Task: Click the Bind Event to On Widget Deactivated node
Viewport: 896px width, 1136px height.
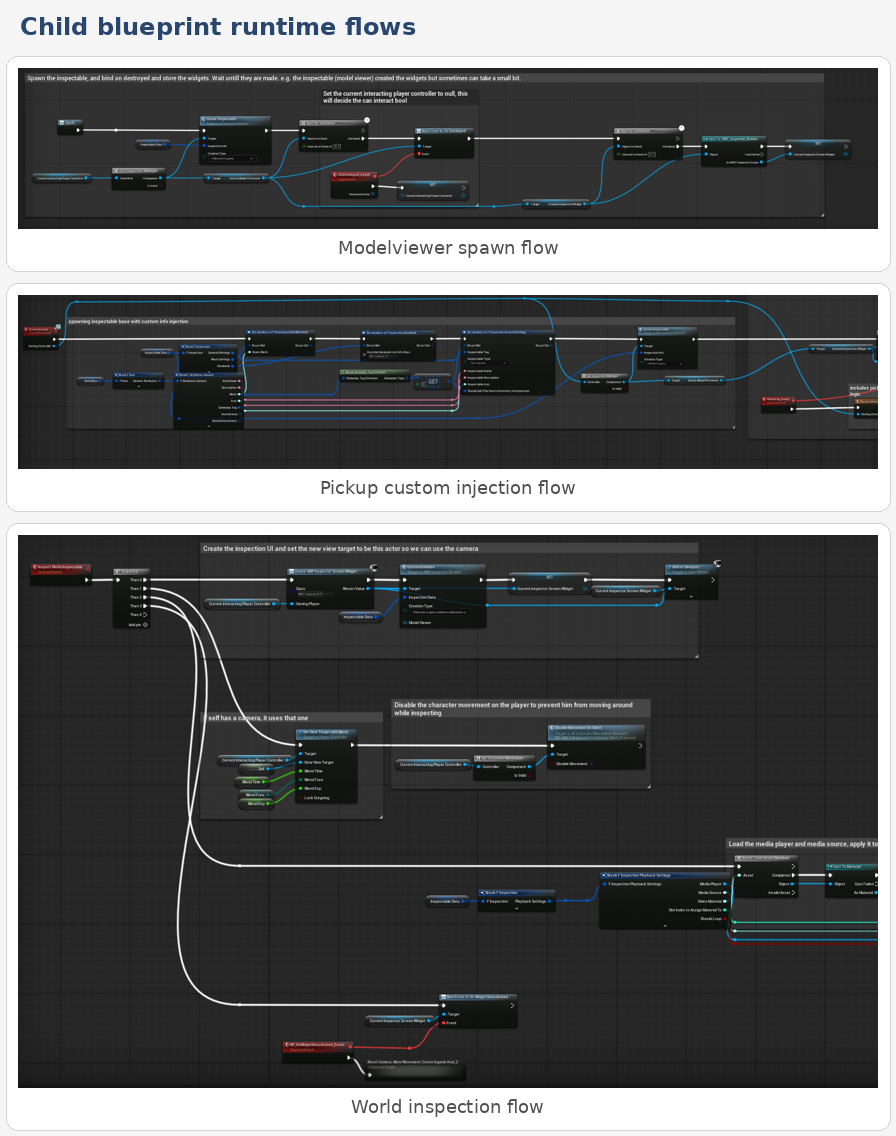Action: pyautogui.click(x=477, y=996)
